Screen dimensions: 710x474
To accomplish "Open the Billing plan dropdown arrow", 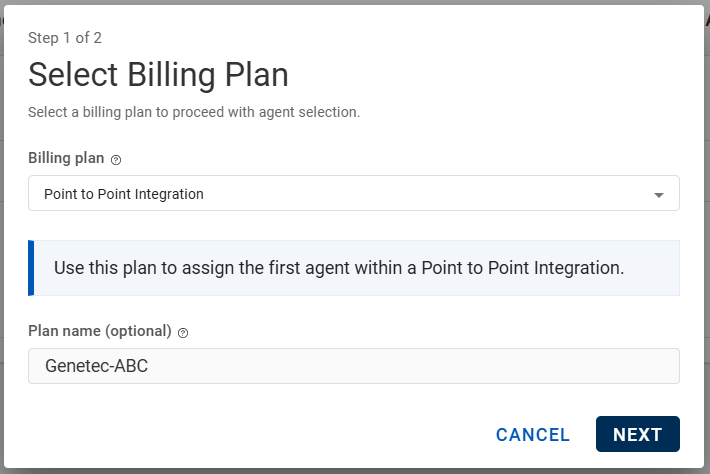I will click(x=658, y=195).
